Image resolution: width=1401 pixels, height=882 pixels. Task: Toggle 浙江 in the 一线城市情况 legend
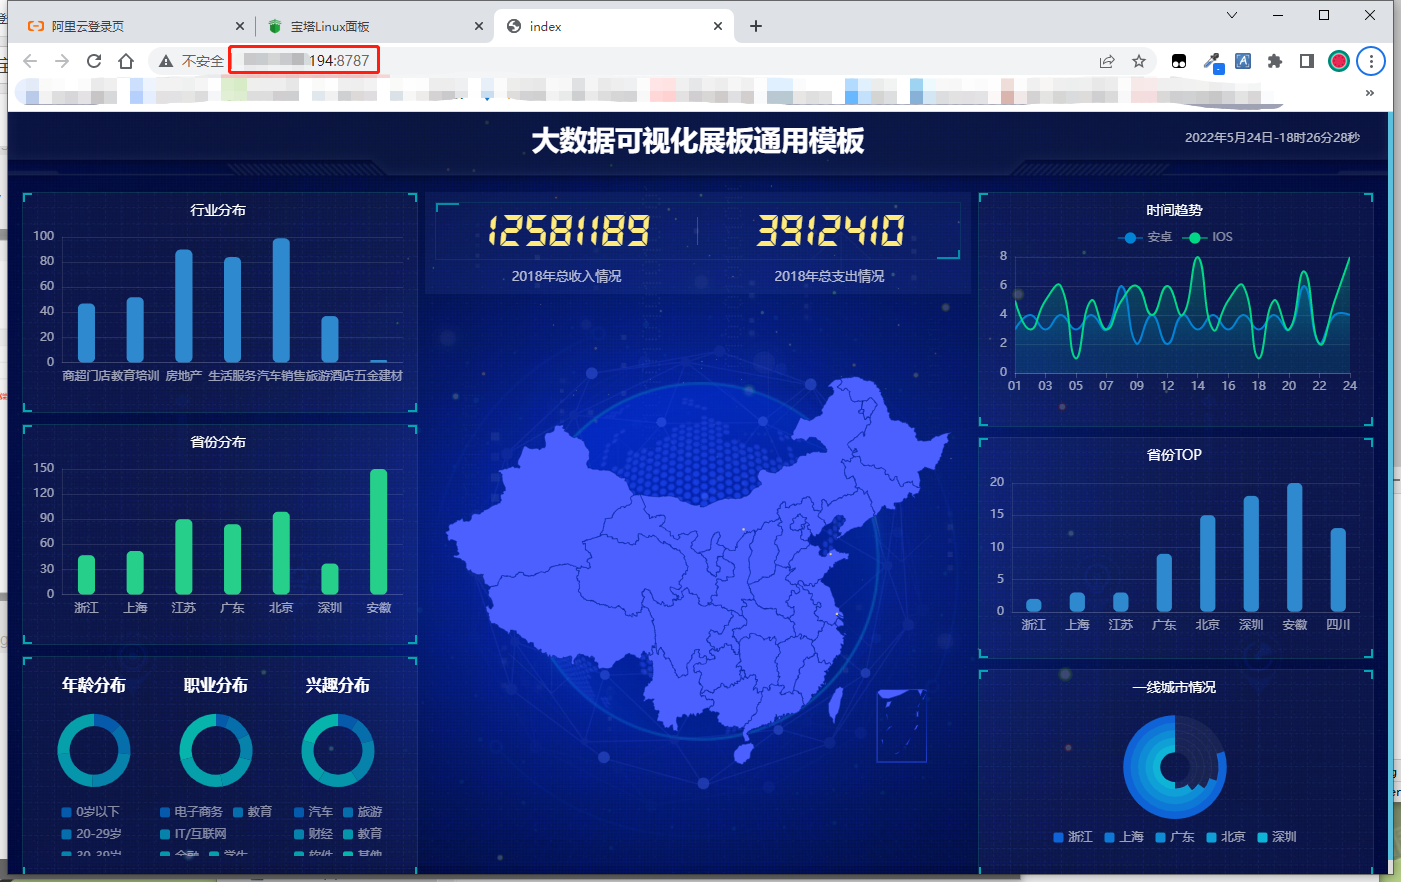[1073, 837]
